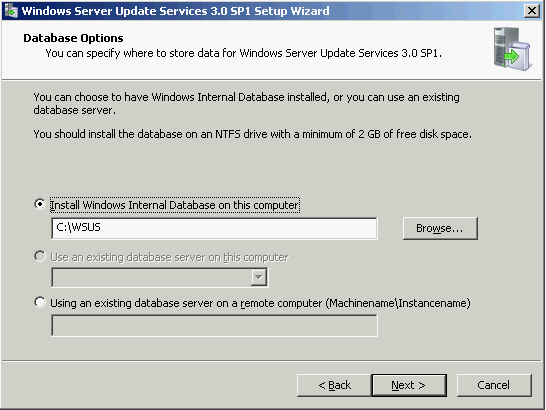Click the 'Use an existing database server' label
The image size is (546, 410).
coord(169,257)
